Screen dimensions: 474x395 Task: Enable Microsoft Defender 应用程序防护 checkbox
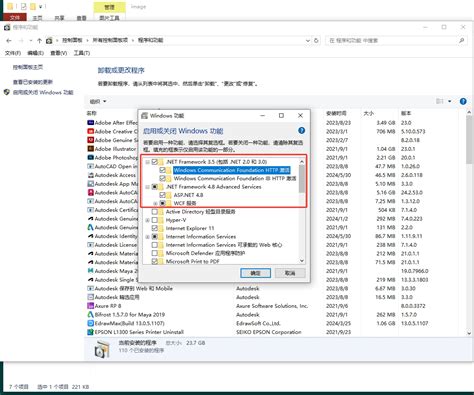coord(155,253)
